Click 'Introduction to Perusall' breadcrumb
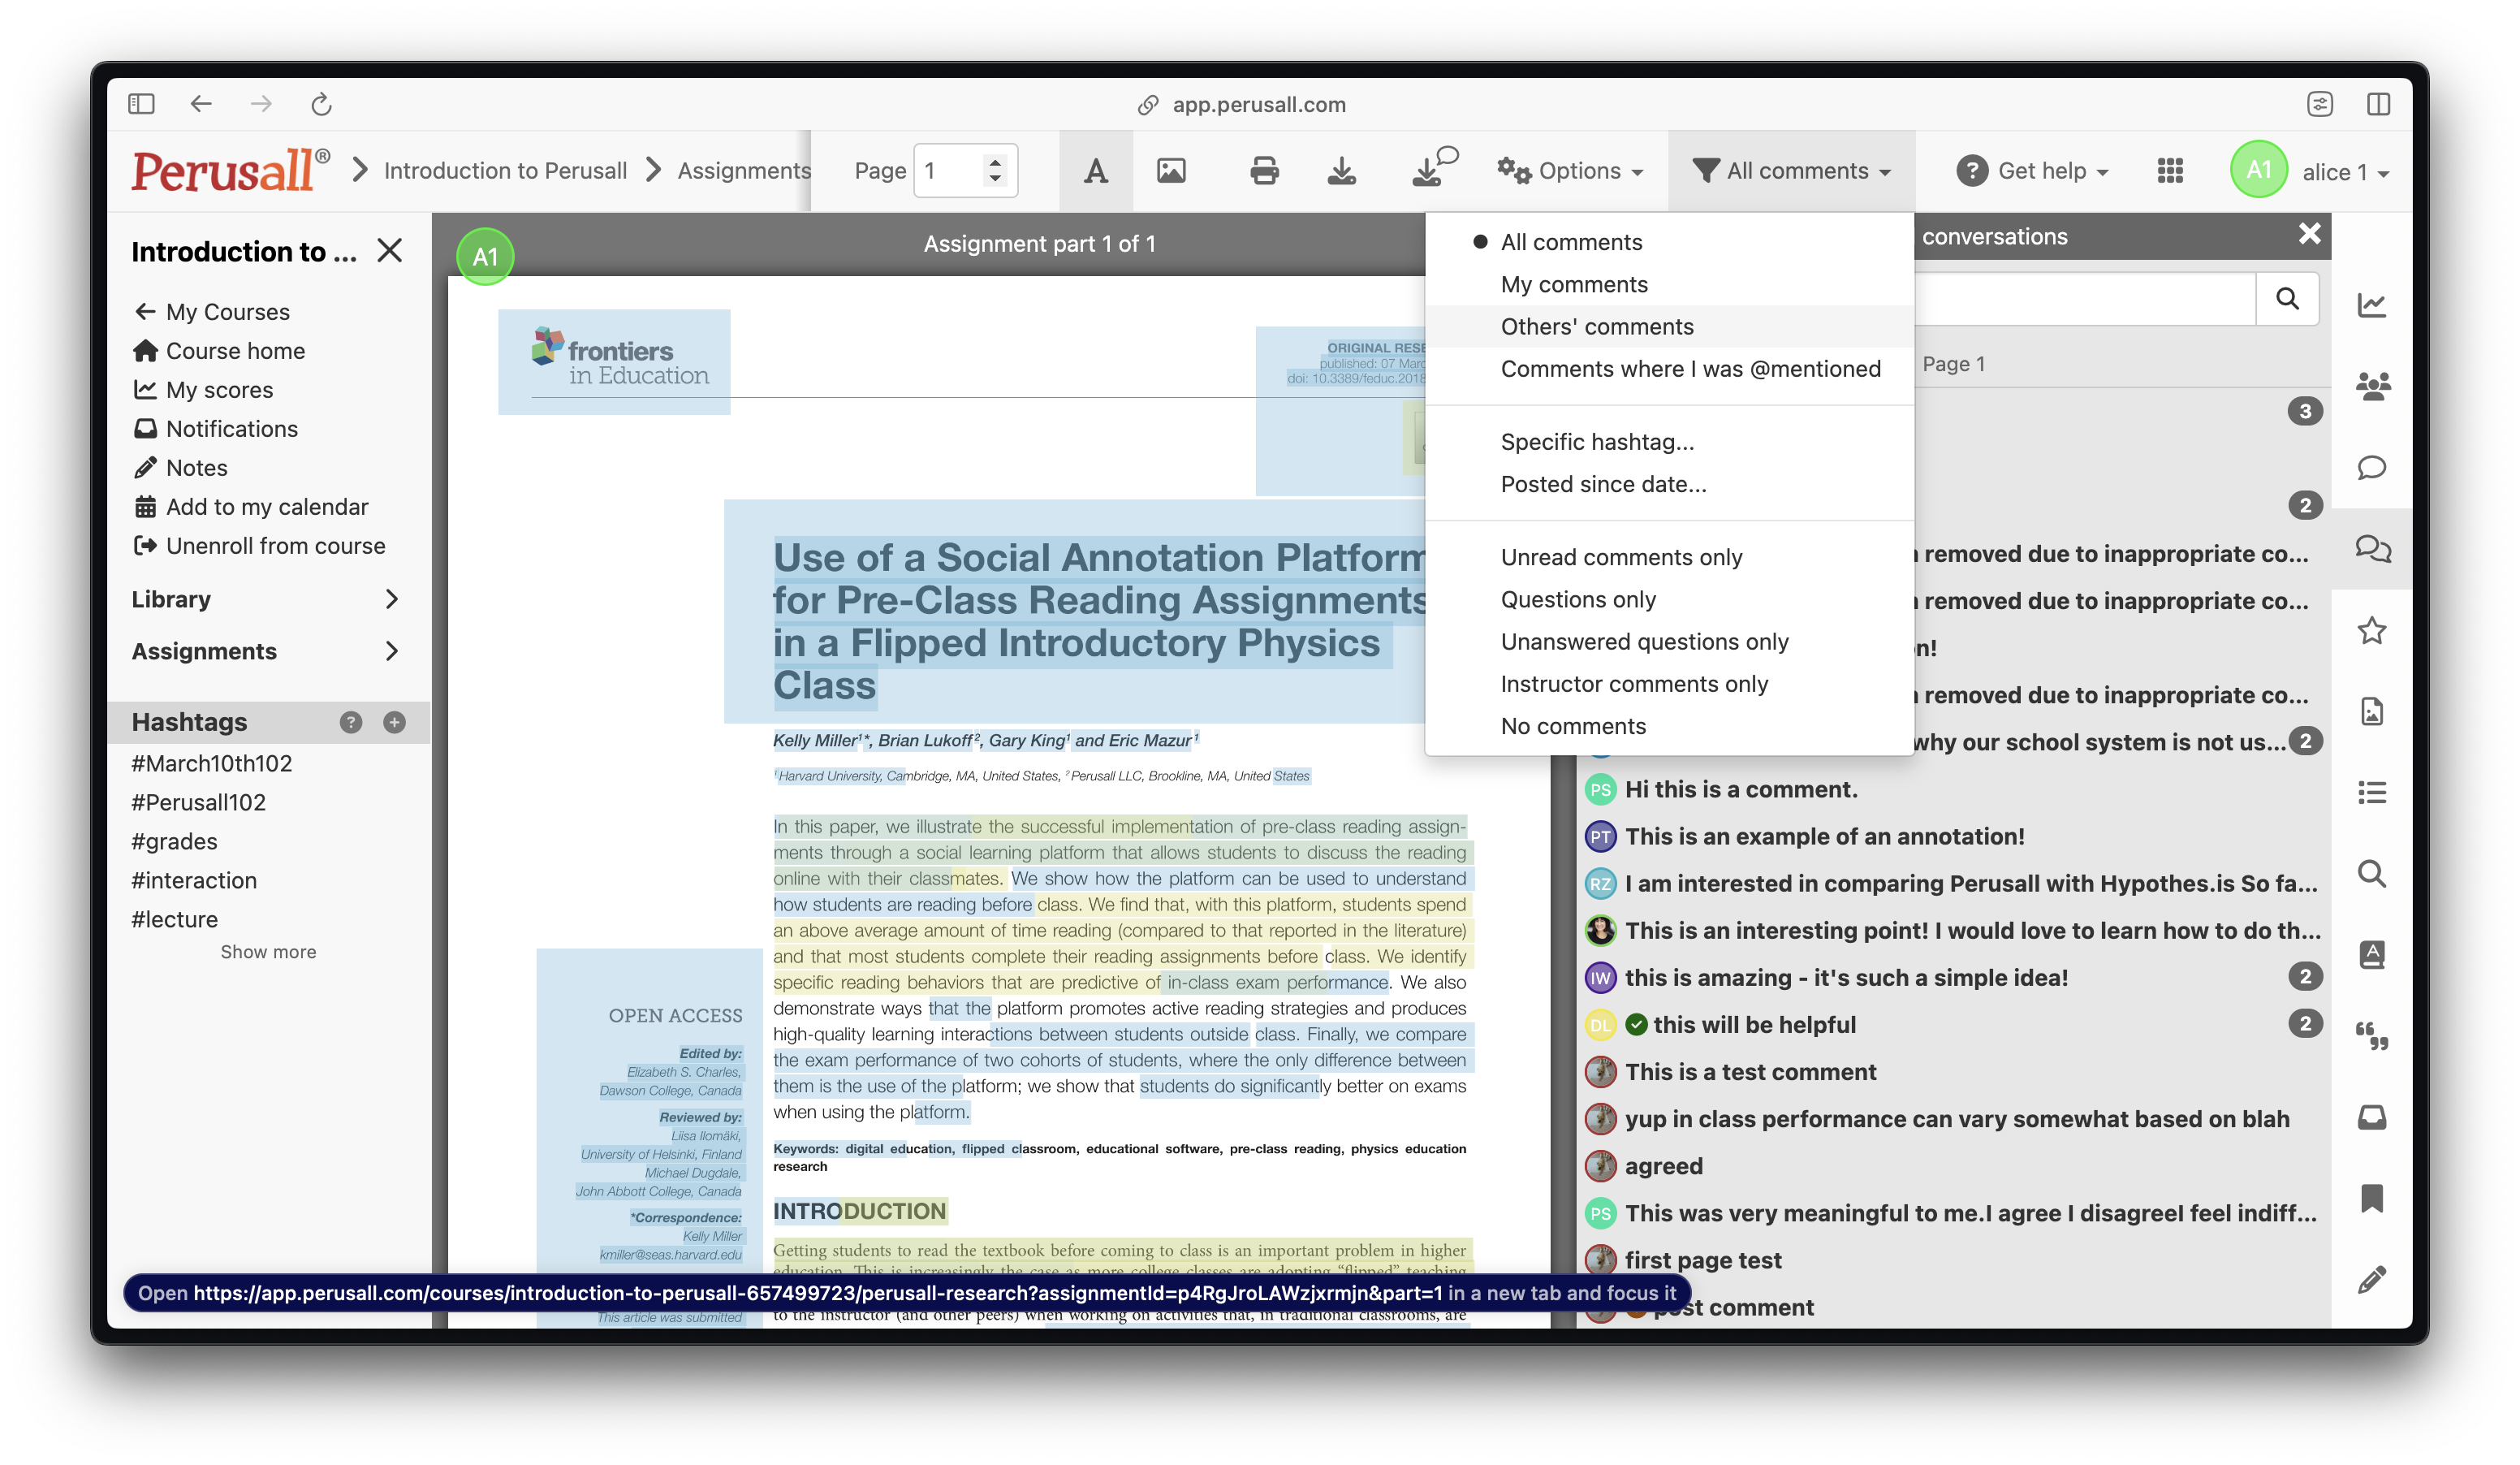 505,171
